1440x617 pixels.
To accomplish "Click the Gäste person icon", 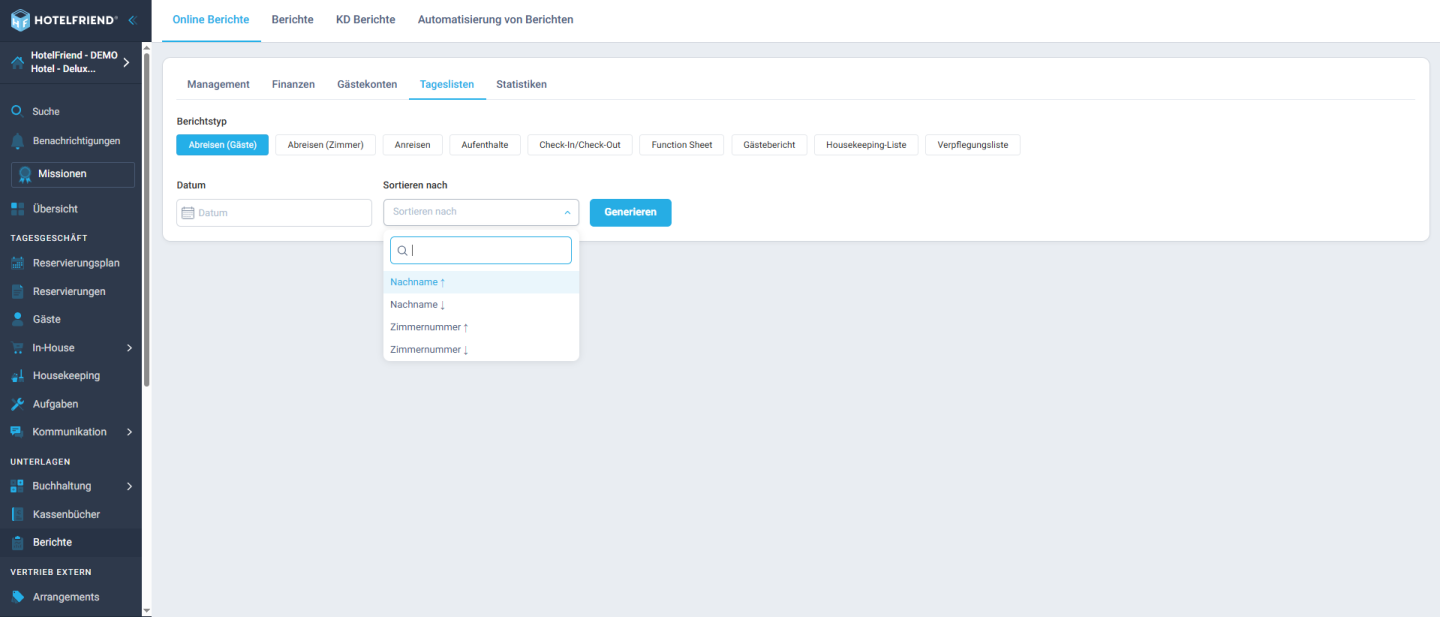I will tap(17, 320).
